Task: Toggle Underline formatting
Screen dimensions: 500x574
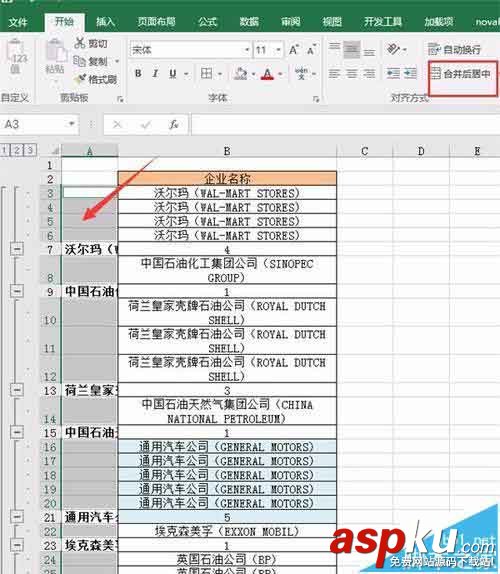Action: click(173, 74)
